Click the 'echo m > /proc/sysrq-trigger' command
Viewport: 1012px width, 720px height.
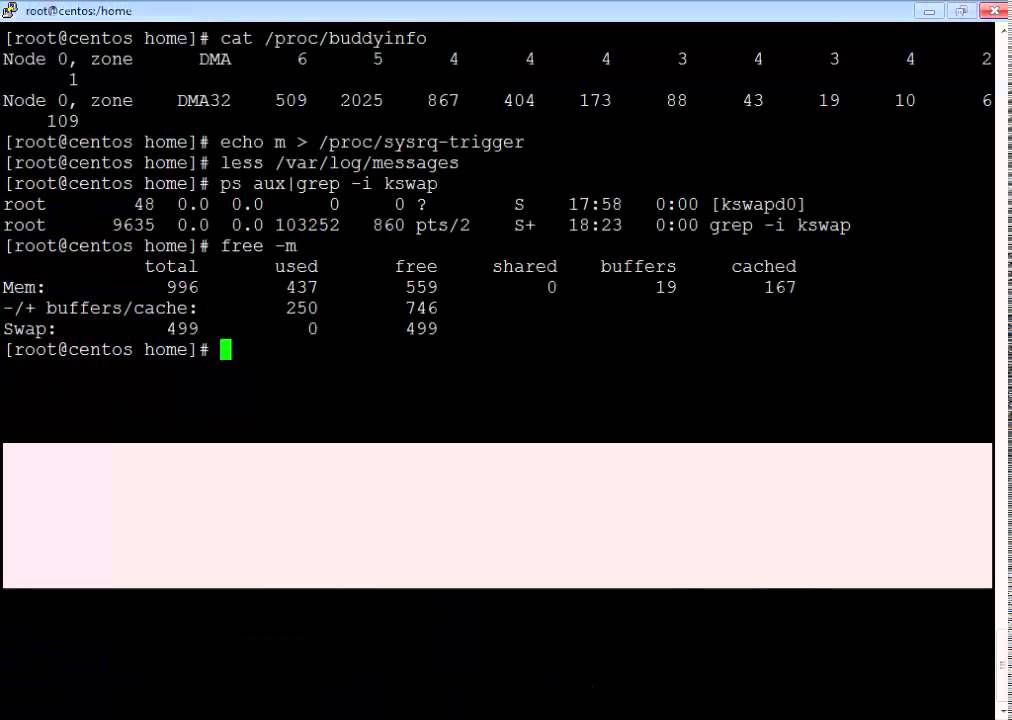coord(372,143)
